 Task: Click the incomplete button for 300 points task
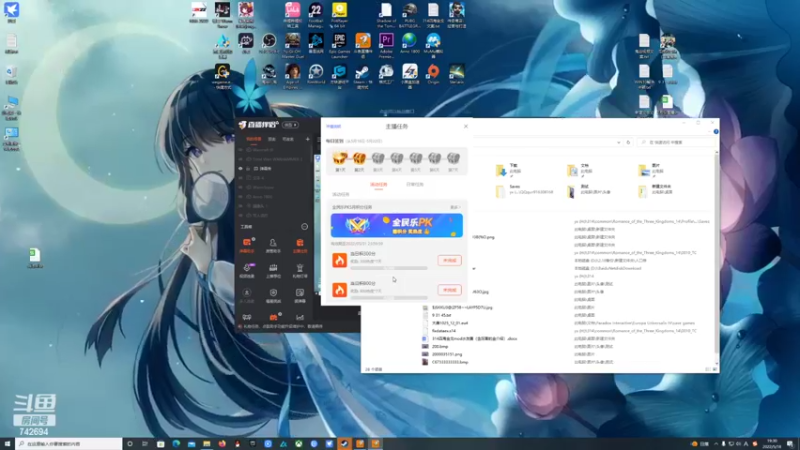click(449, 260)
